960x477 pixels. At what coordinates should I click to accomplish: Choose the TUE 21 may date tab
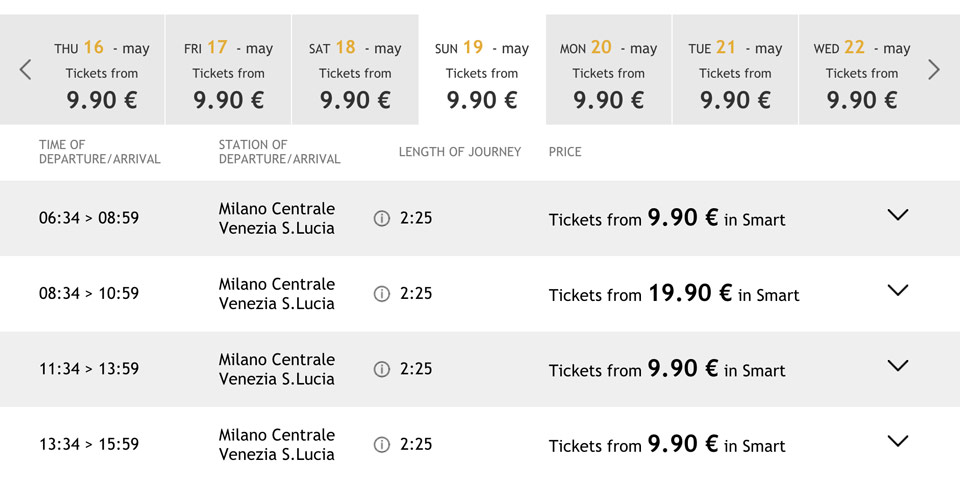[x=735, y=72]
